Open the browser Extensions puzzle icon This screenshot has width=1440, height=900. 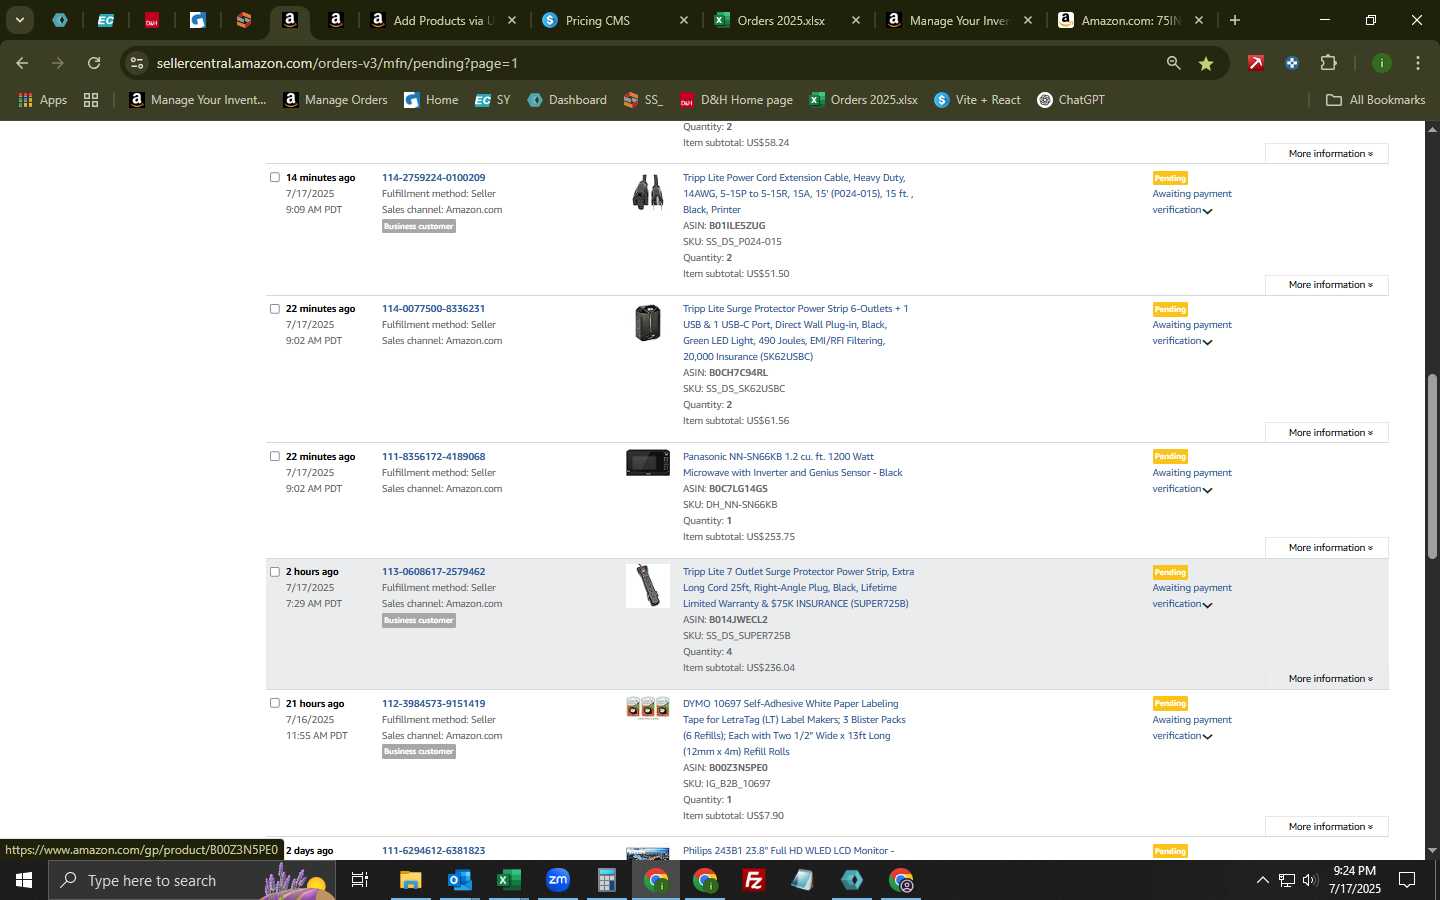[x=1328, y=63]
